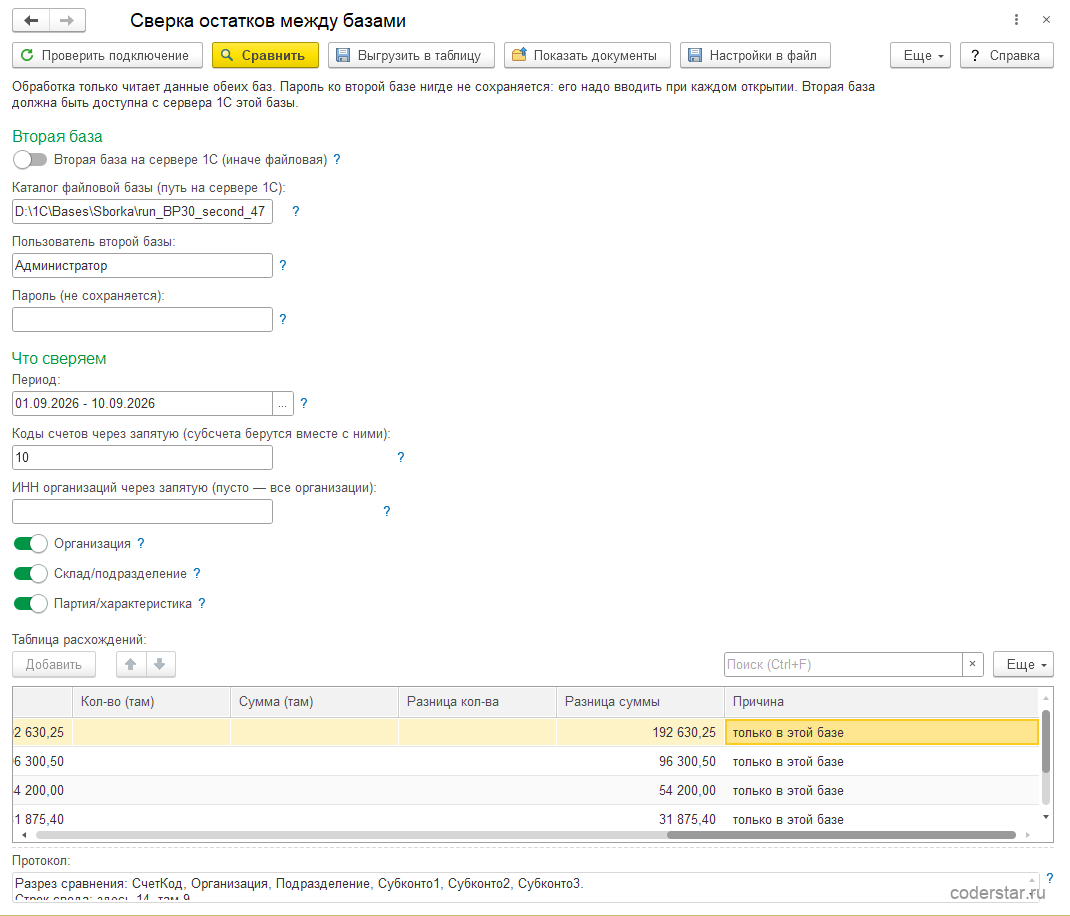Click help icon beside account codes field
1070x916 pixels.
point(401,457)
